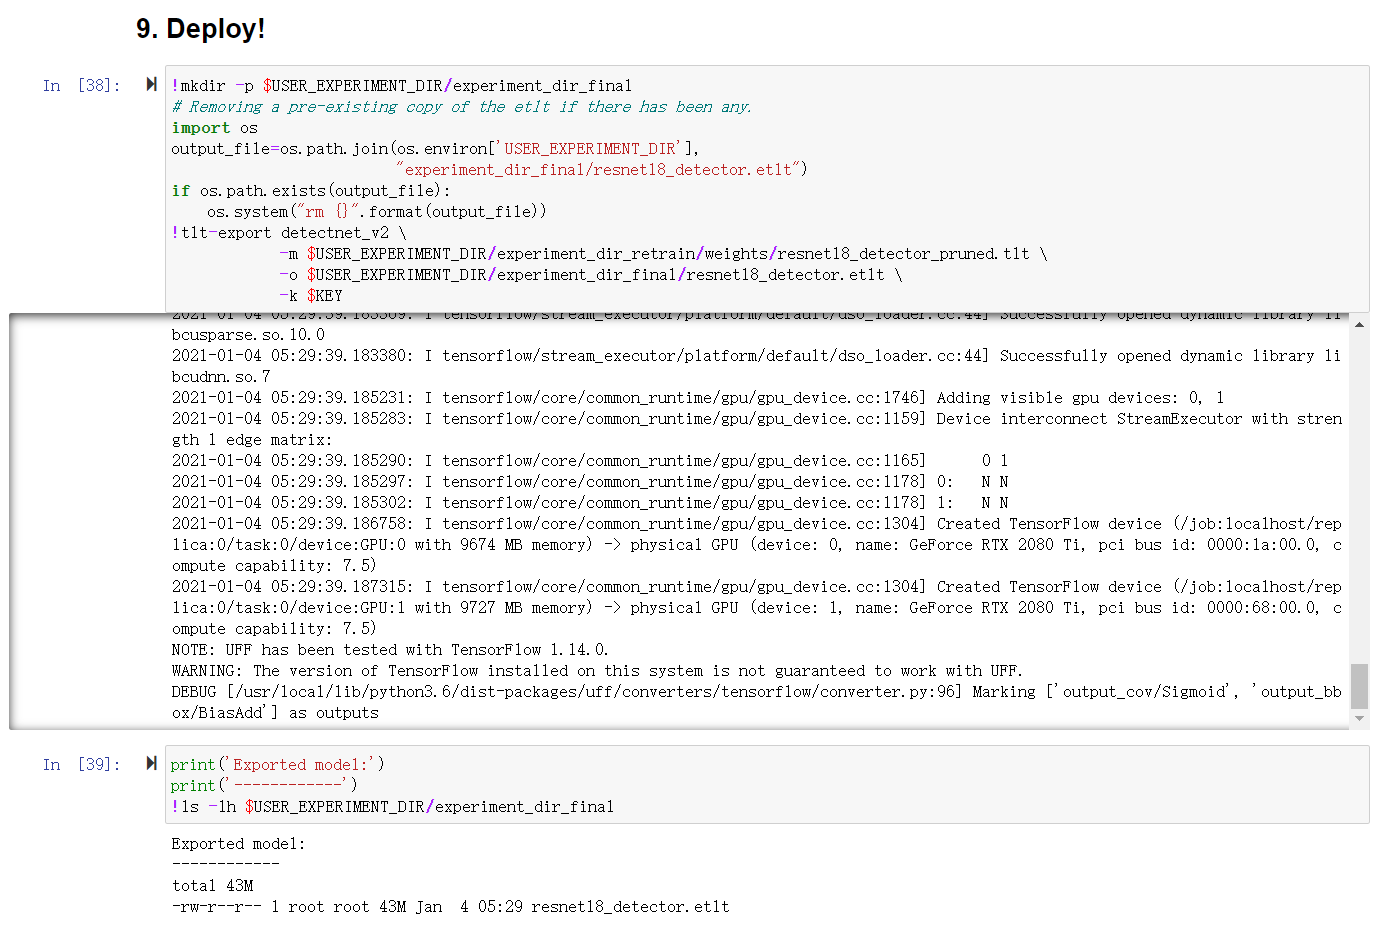Click the run indicator icon beside In [38]
The image size is (1387, 934).
pos(151,85)
